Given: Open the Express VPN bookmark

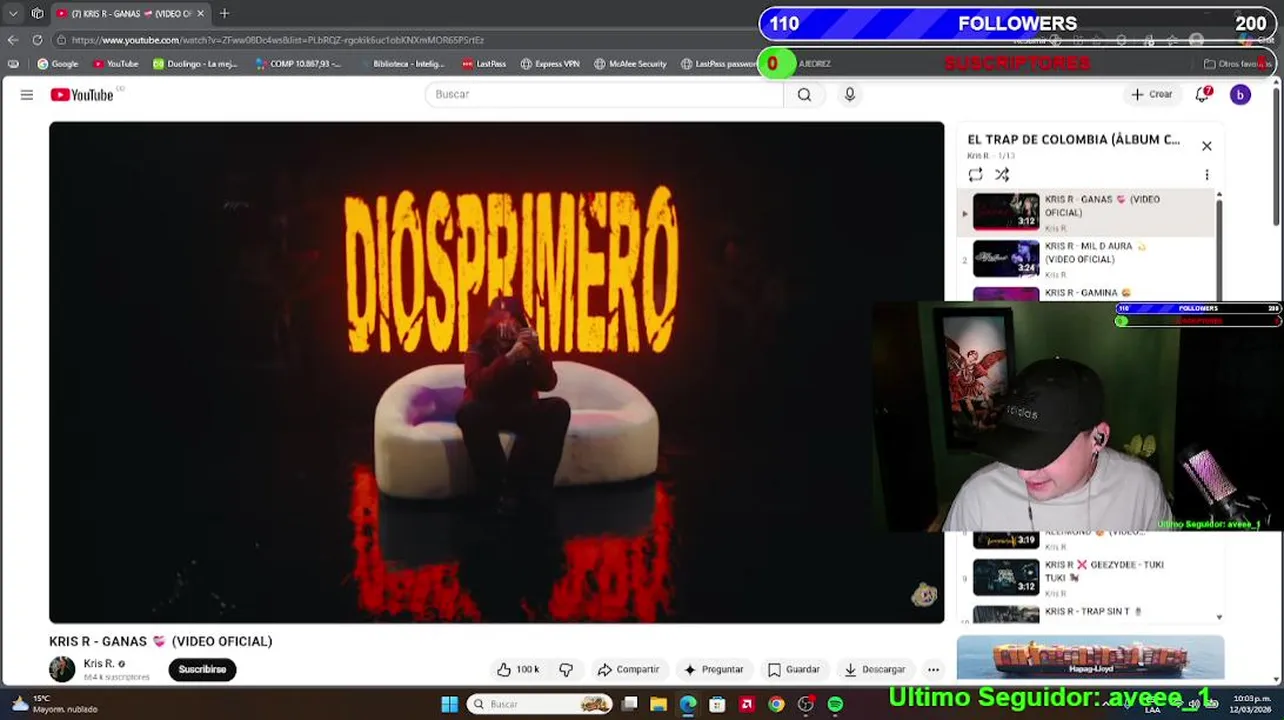Looking at the screenshot, I should pos(549,64).
